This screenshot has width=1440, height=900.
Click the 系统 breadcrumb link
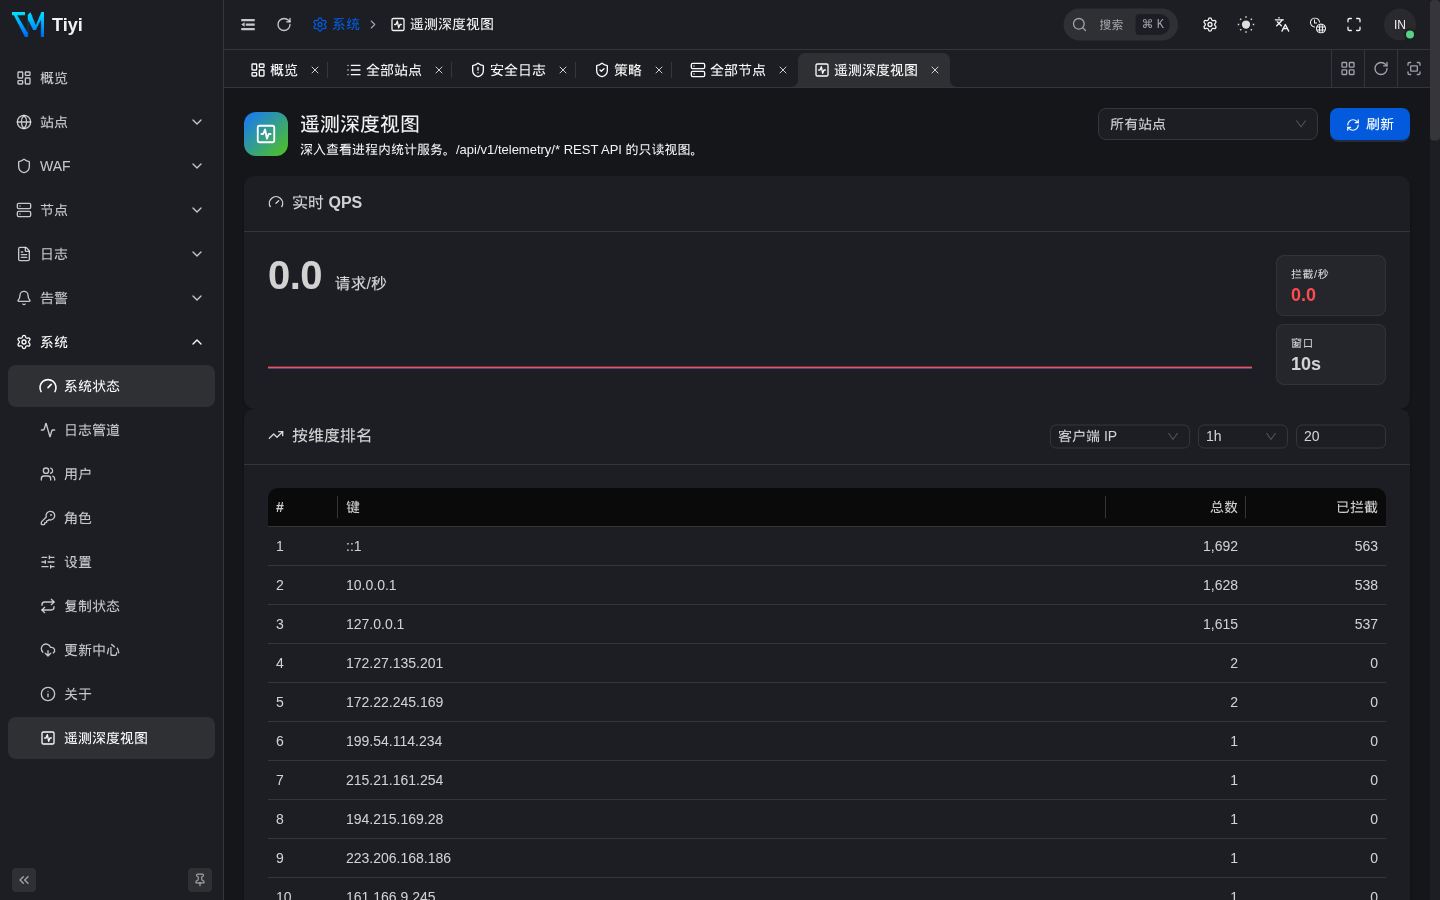coord(336,24)
